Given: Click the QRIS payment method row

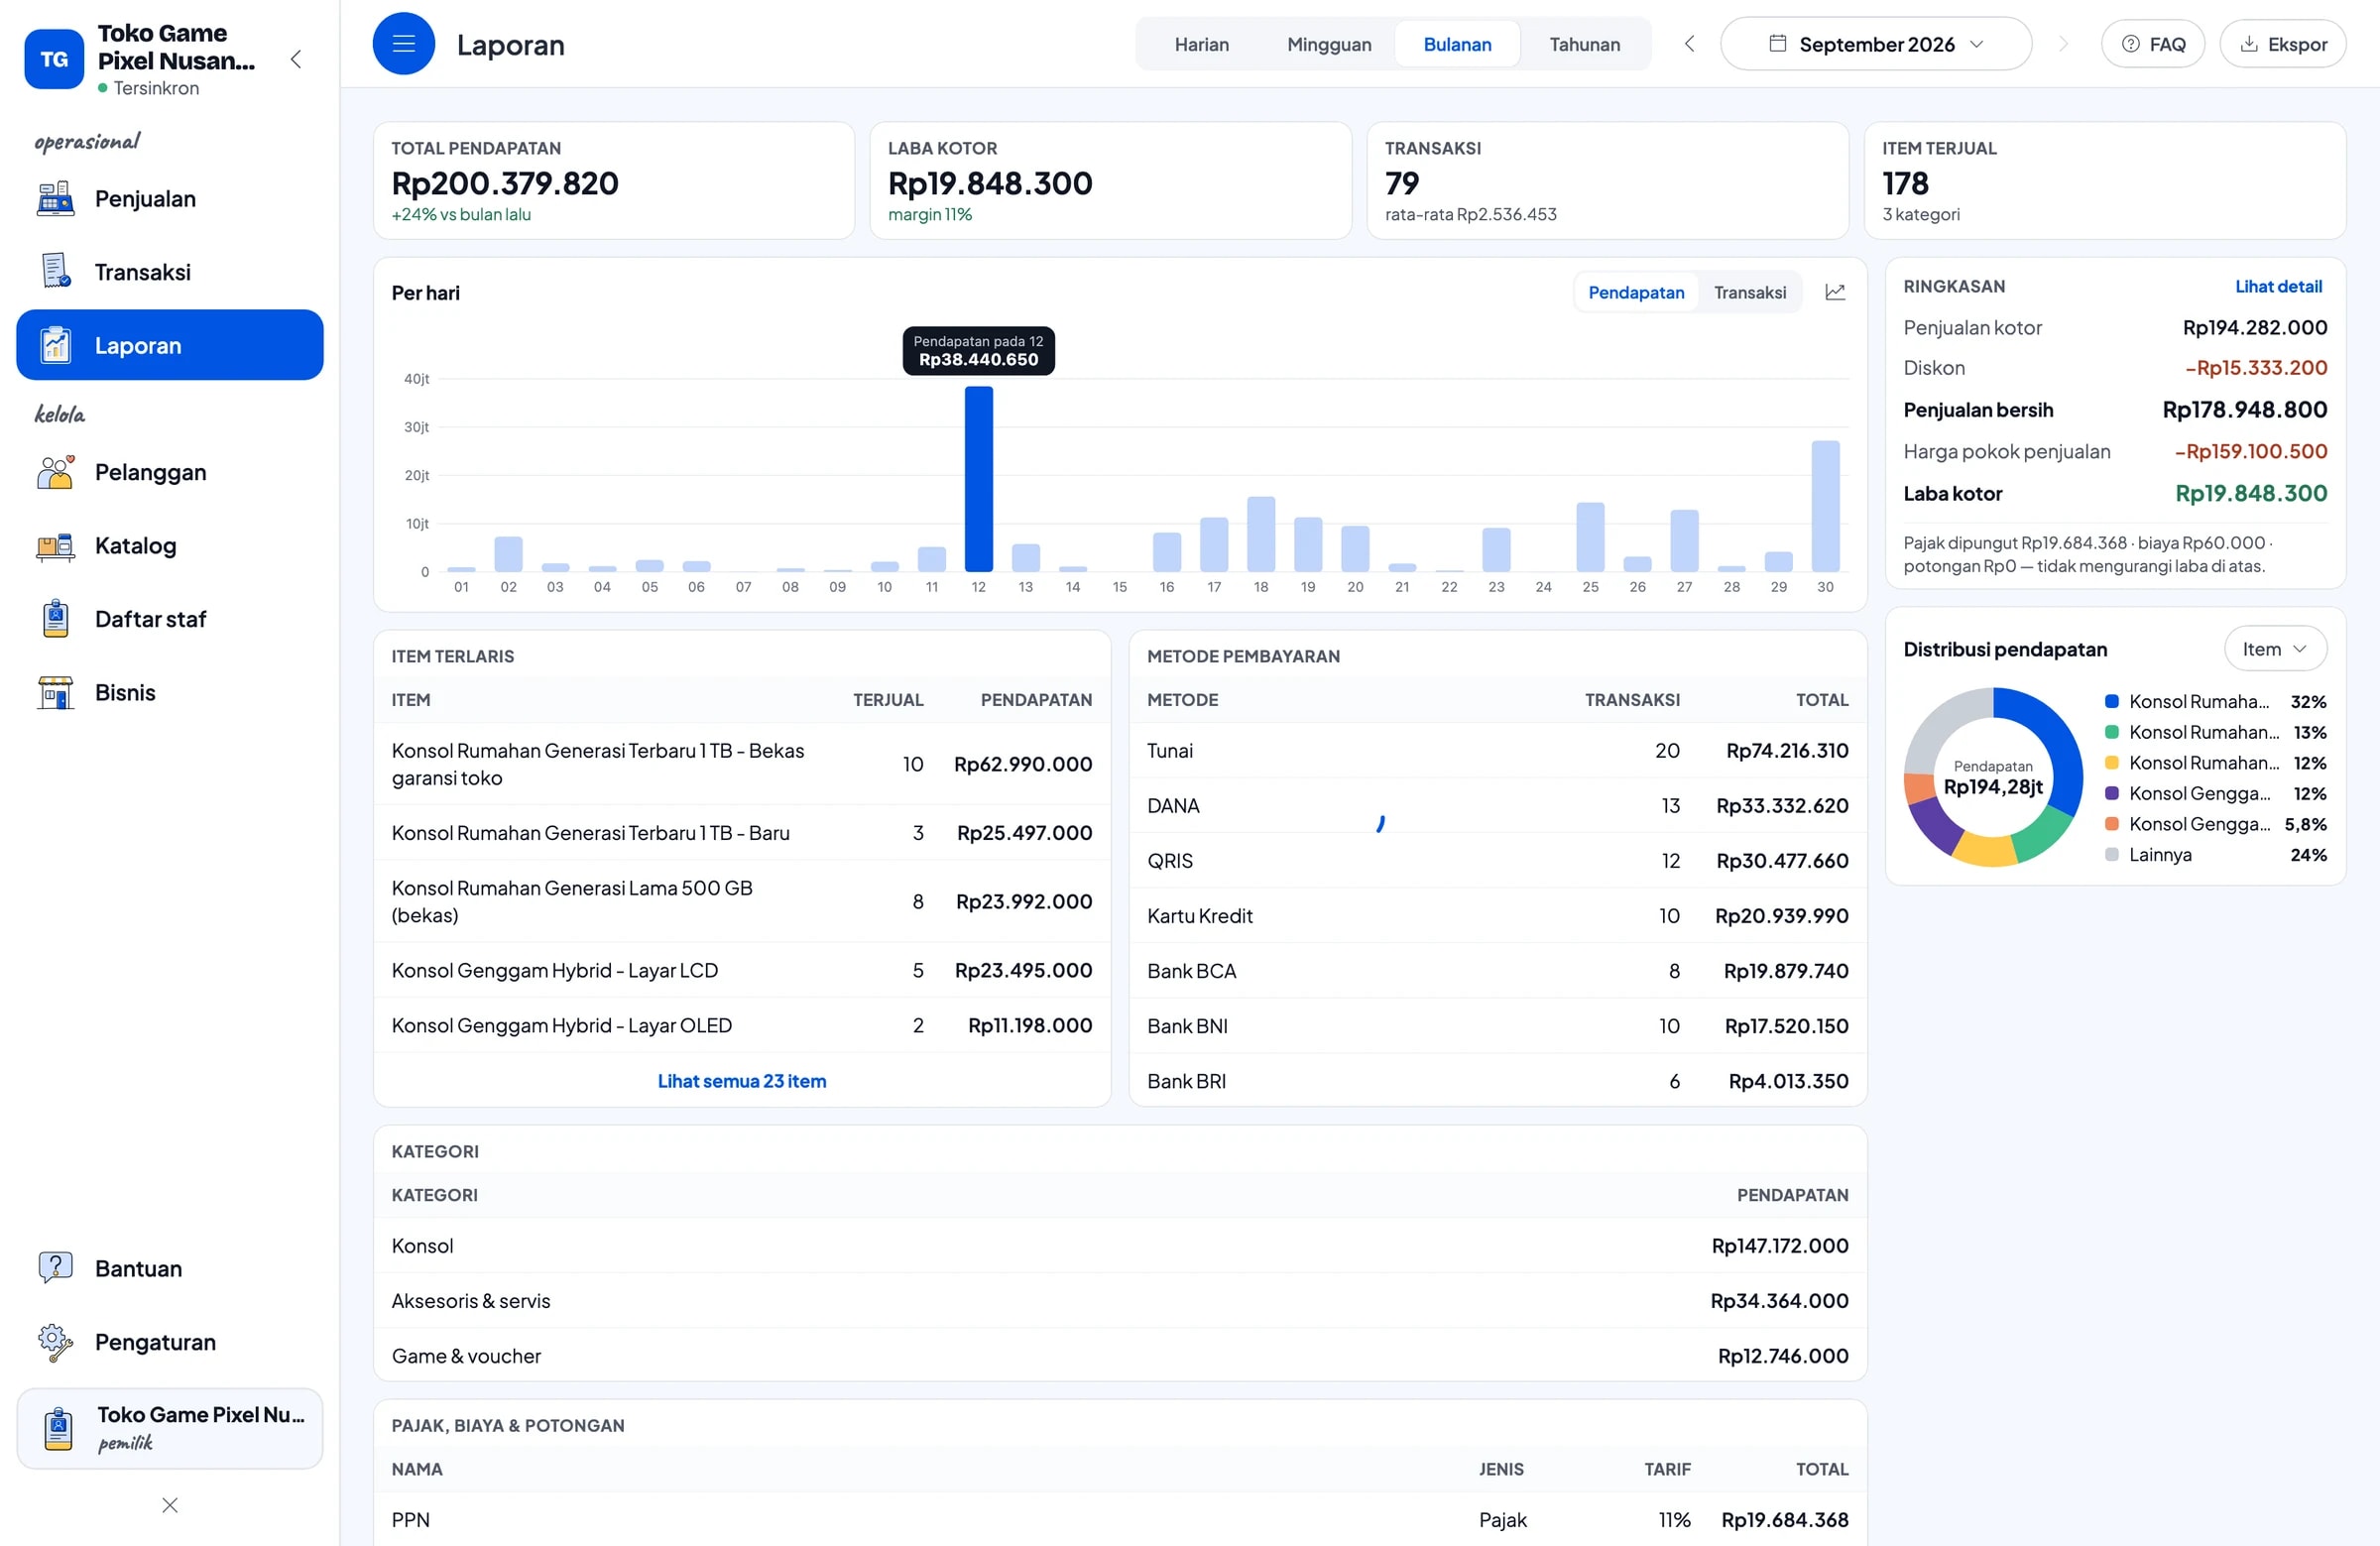Looking at the screenshot, I should pos(1497,860).
